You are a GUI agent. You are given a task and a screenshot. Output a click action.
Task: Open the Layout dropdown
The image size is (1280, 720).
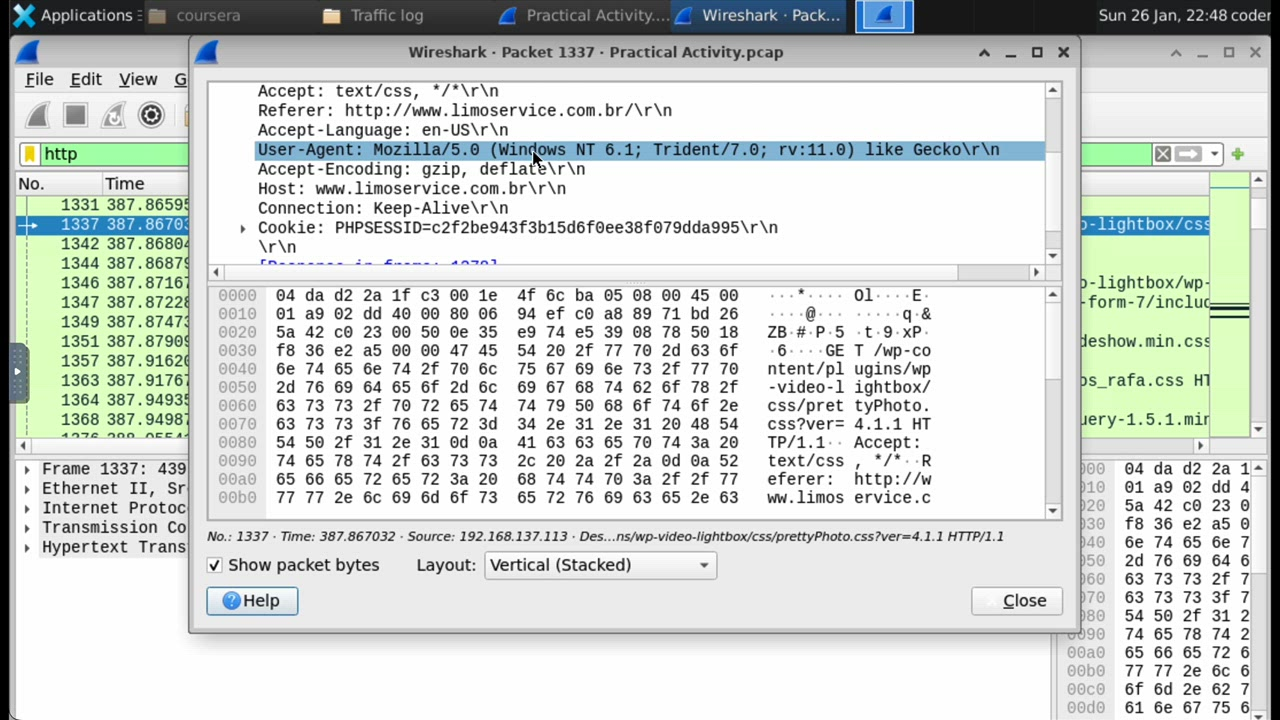pyautogui.click(x=600, y=565)
